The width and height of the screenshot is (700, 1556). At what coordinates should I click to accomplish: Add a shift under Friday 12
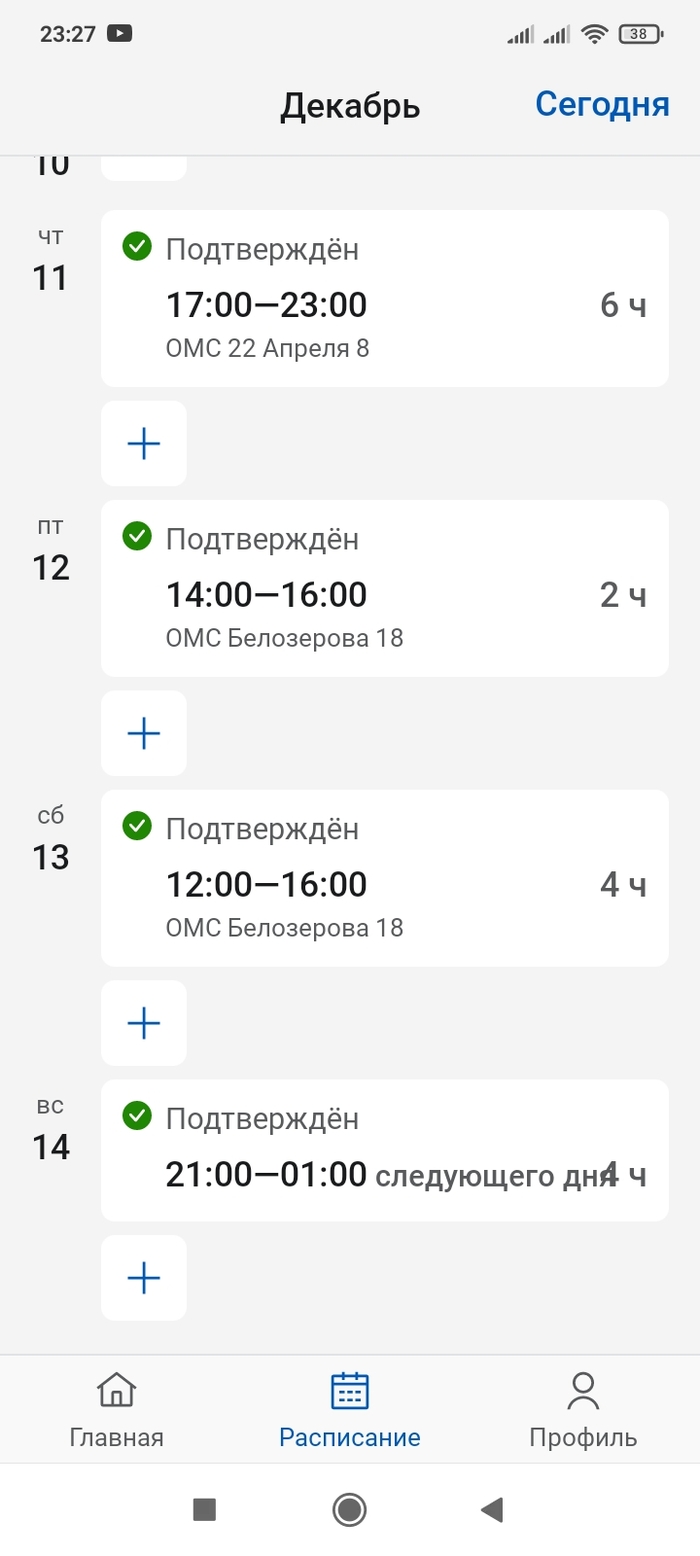[144, 734]
